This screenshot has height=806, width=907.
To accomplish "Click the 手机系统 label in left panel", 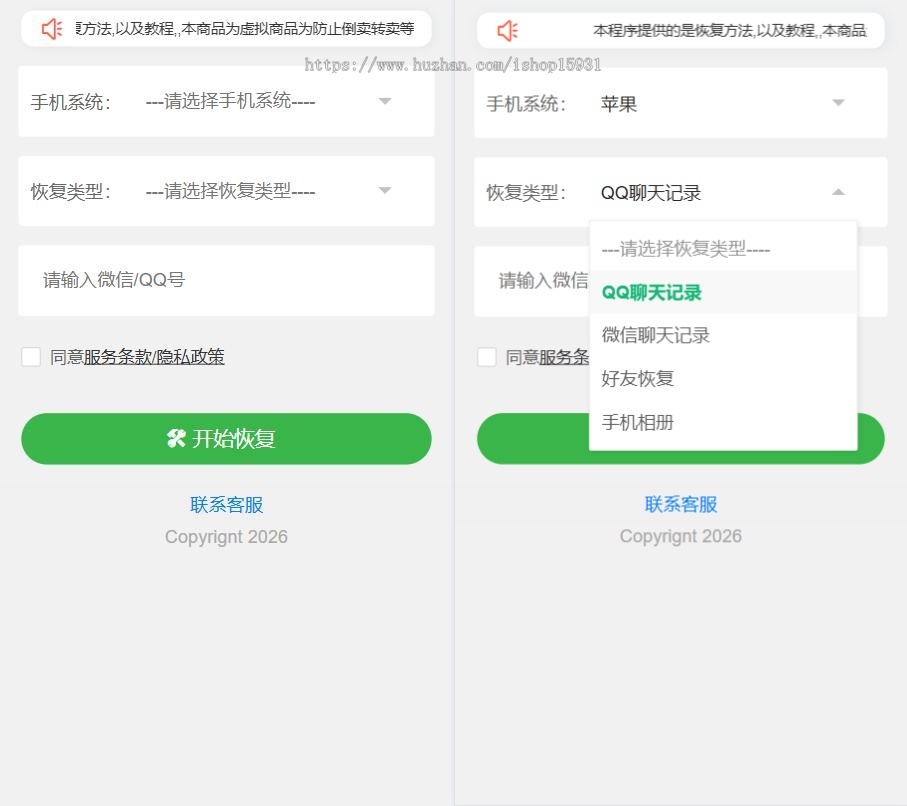I will pos(70,102).
